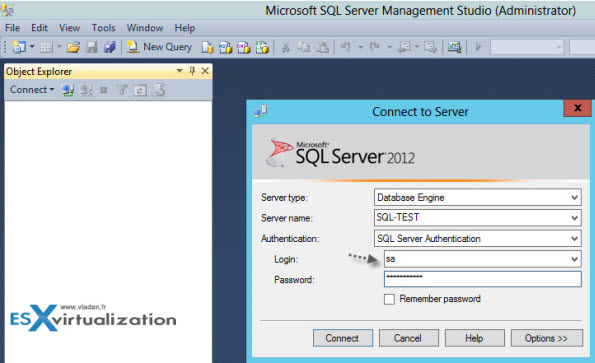Click the Filter funnel icon

pyautogui.click(x=122, y=90)
